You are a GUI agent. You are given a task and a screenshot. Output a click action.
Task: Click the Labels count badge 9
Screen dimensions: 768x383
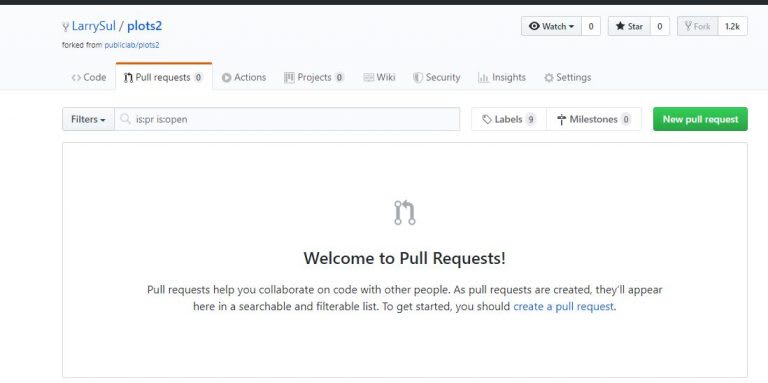530,119
